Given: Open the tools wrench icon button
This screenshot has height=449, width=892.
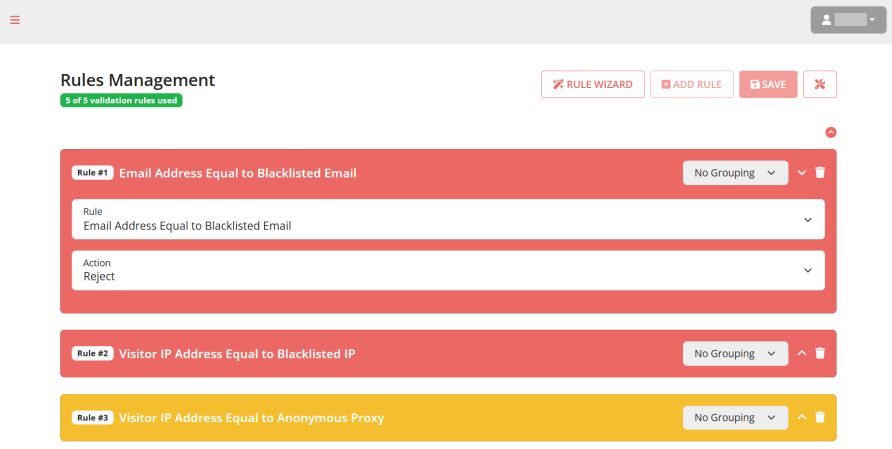Looking at the screenshot, I should click(x=820, y=84).
